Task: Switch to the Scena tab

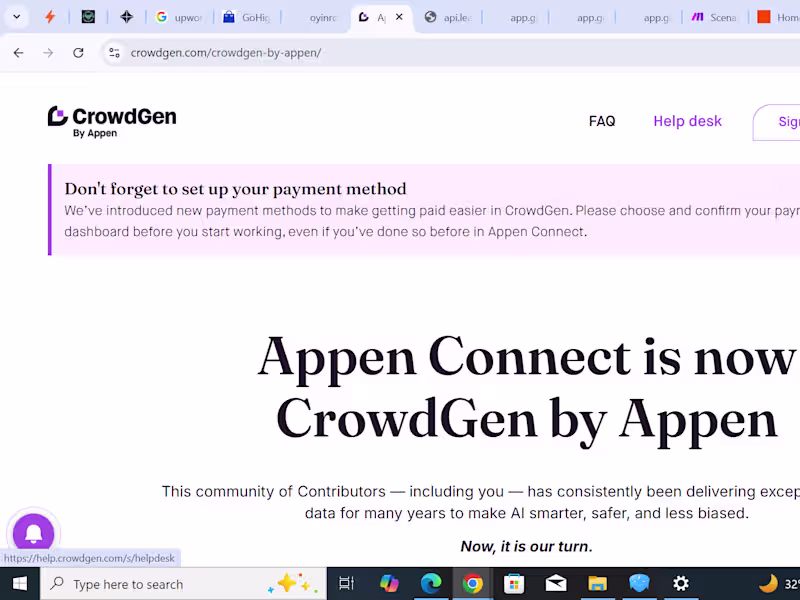Action: coord(714,17)
